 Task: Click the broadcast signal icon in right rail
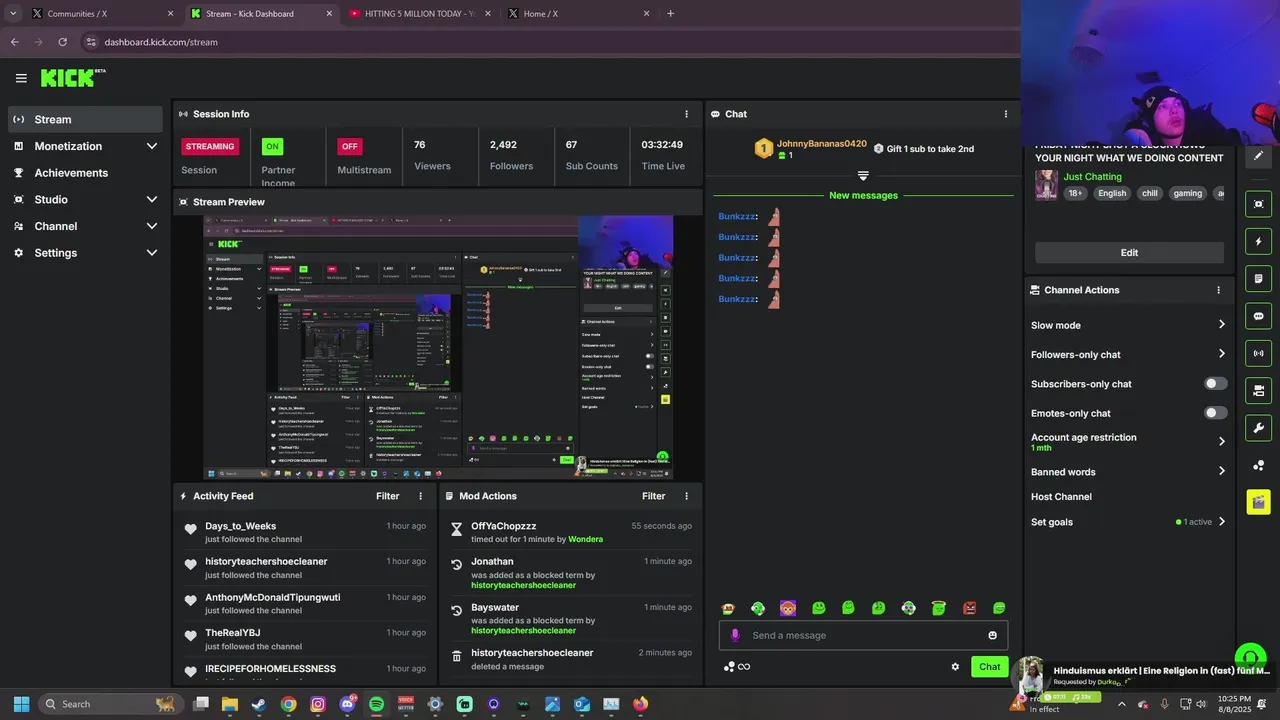[x=1258, y=353]
